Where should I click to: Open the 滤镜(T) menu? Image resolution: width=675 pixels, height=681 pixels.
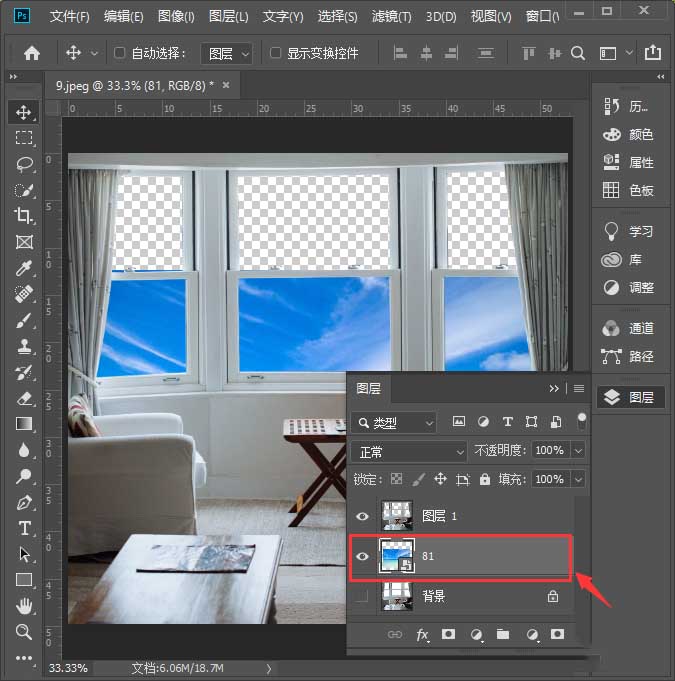click(391, 17)
